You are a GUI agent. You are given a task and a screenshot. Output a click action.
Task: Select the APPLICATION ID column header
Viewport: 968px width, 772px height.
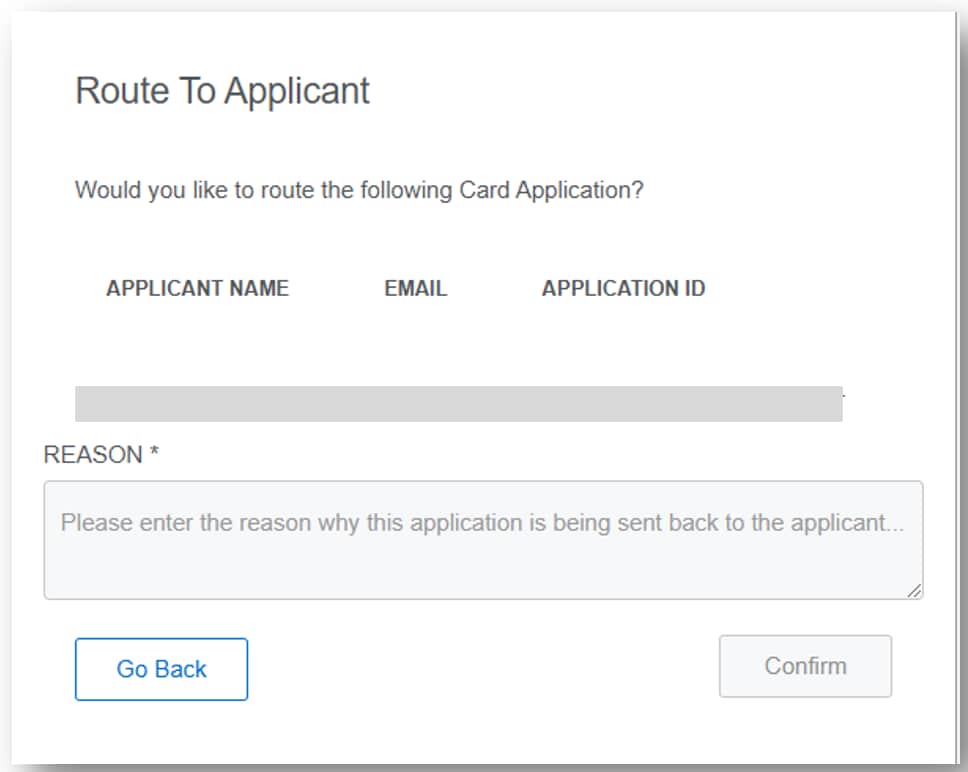click(x=623, y=288)
